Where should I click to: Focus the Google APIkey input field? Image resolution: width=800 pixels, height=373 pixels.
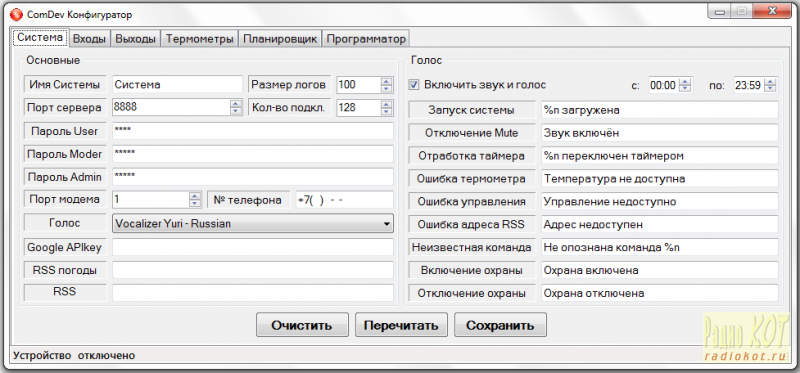coord(253,247)
